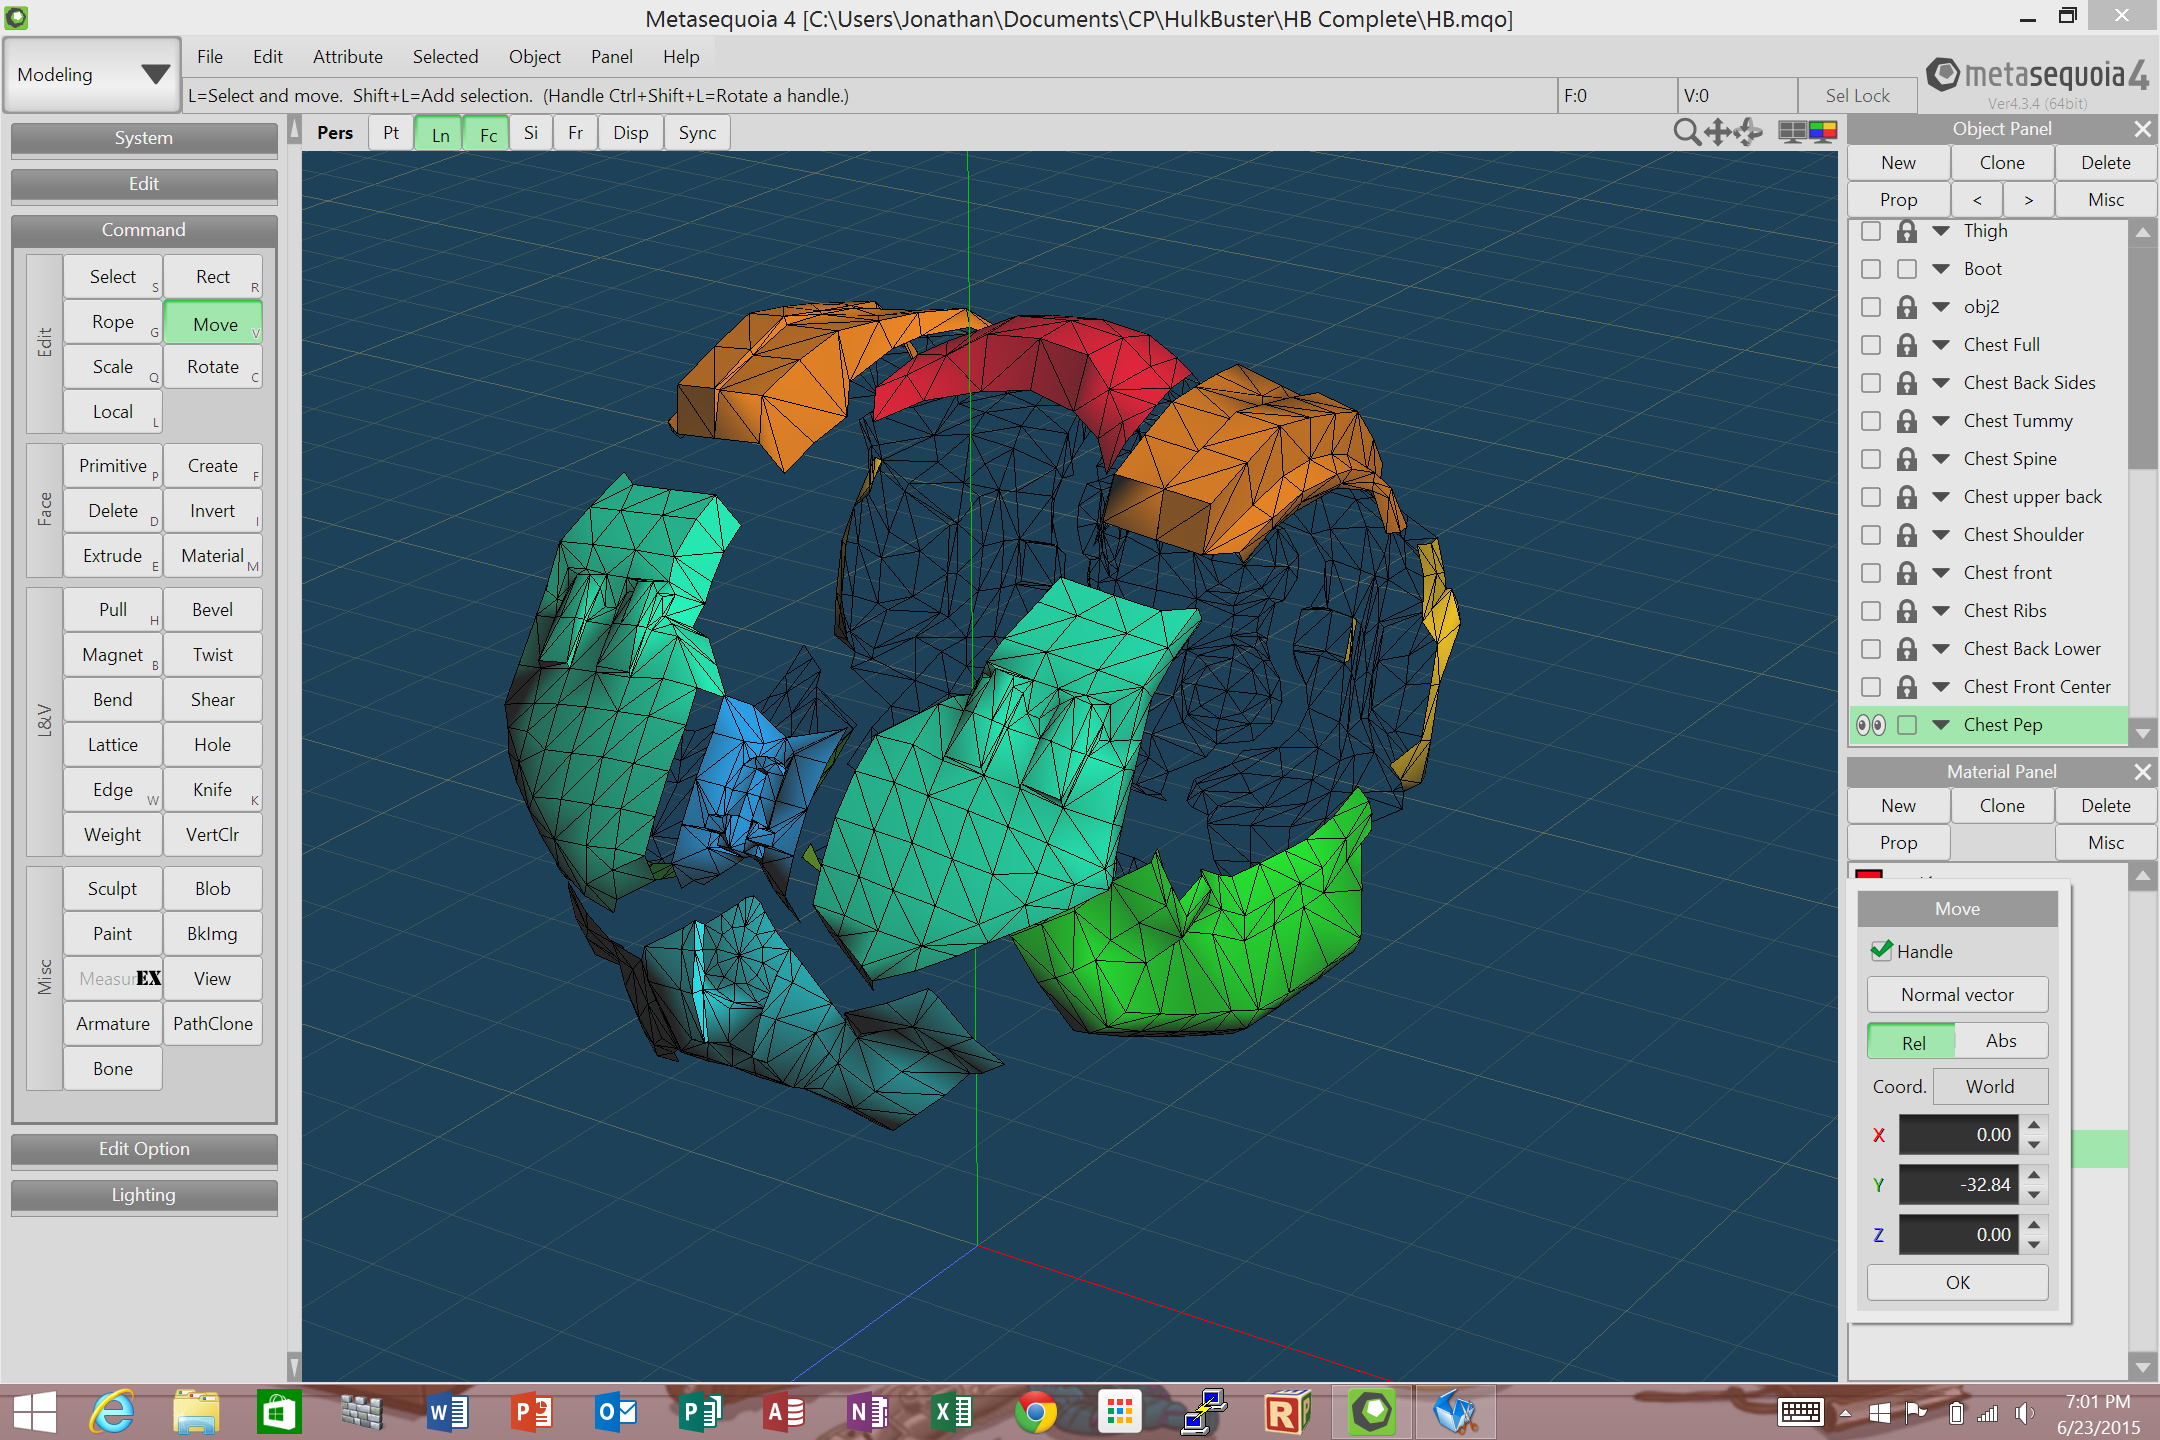The image size is (2160, 1440).
Task: Toggle the lock icon on Thigh
Action: coord(1907,231)
